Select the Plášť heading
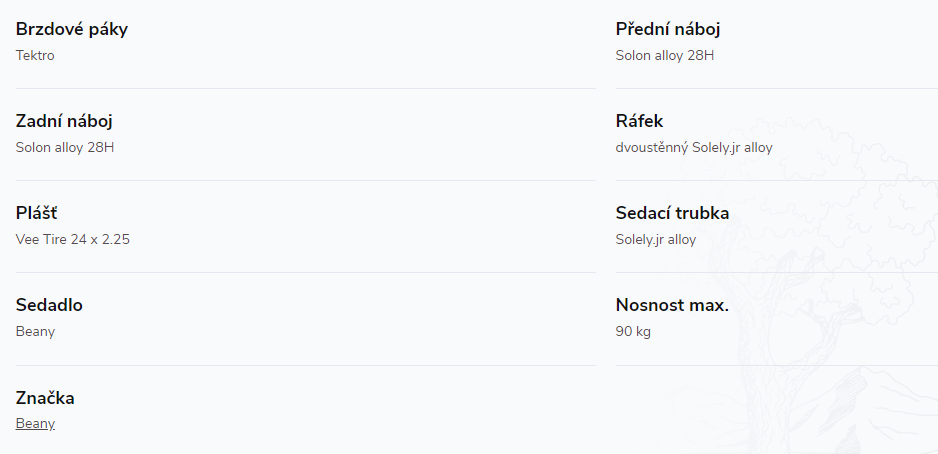Image resolution: width=938 pixels, height=454 pixels. point(36,212)
